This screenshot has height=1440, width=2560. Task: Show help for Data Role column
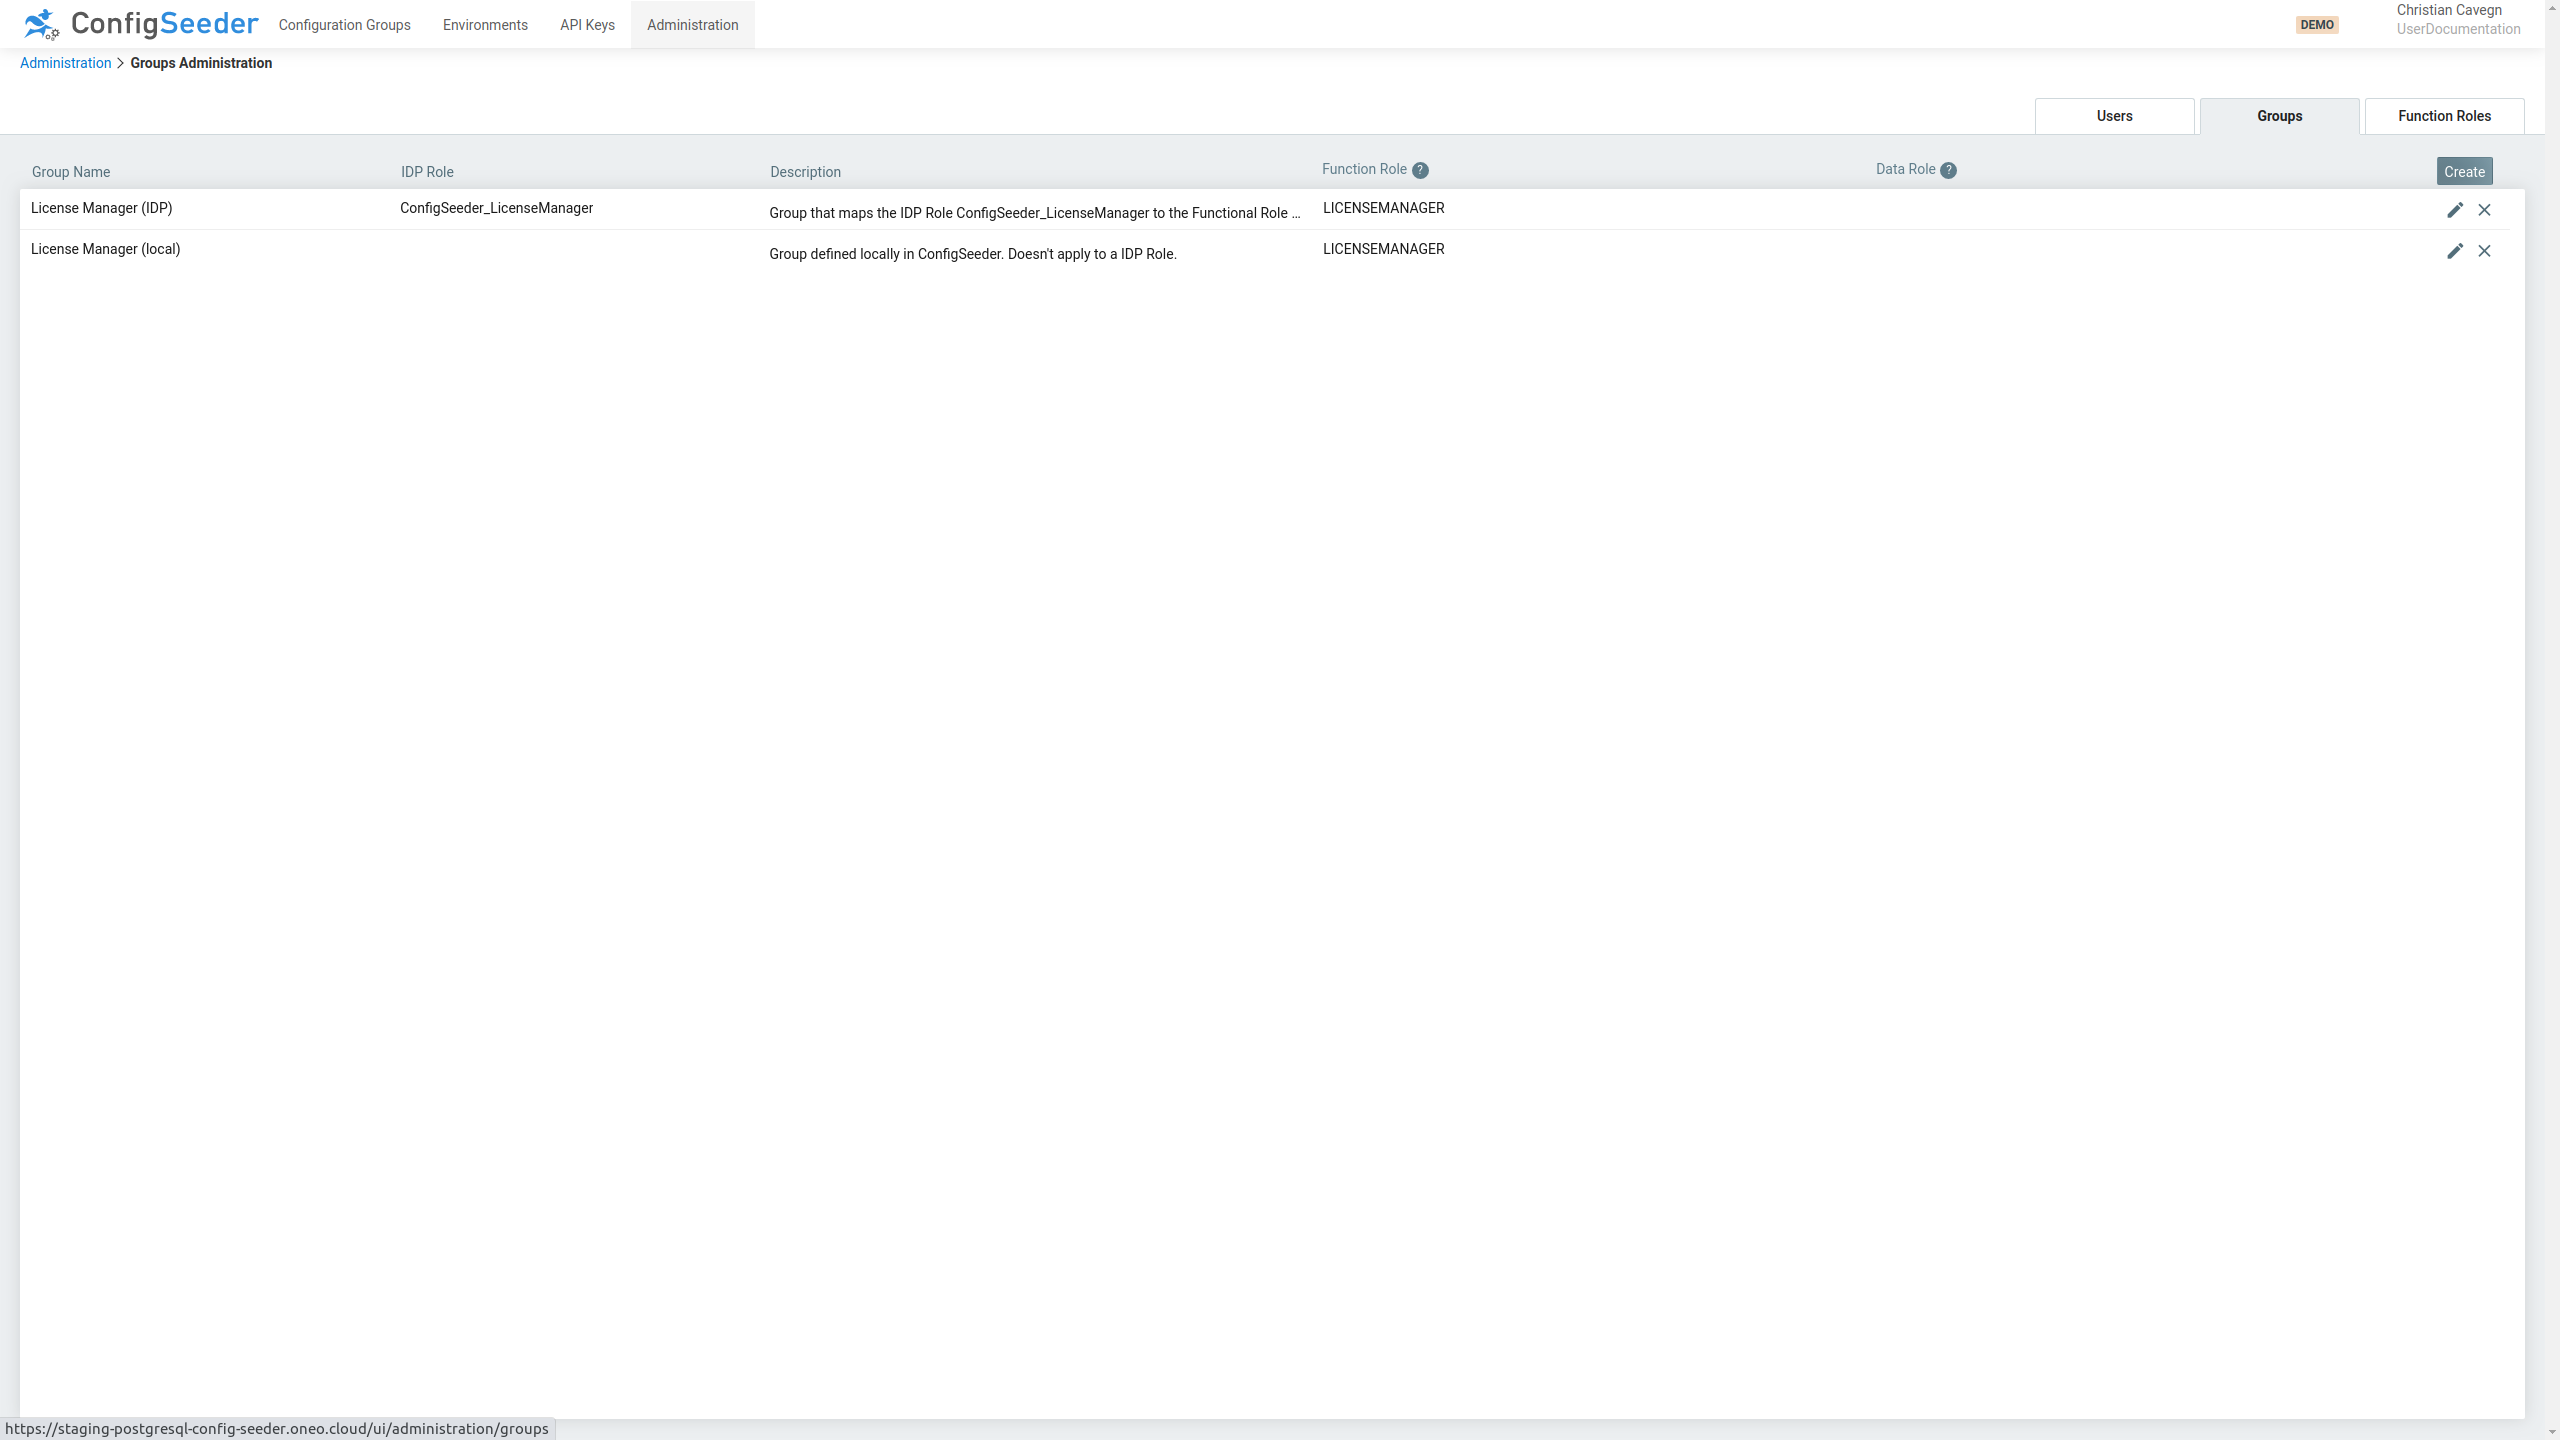[1948, 170]
